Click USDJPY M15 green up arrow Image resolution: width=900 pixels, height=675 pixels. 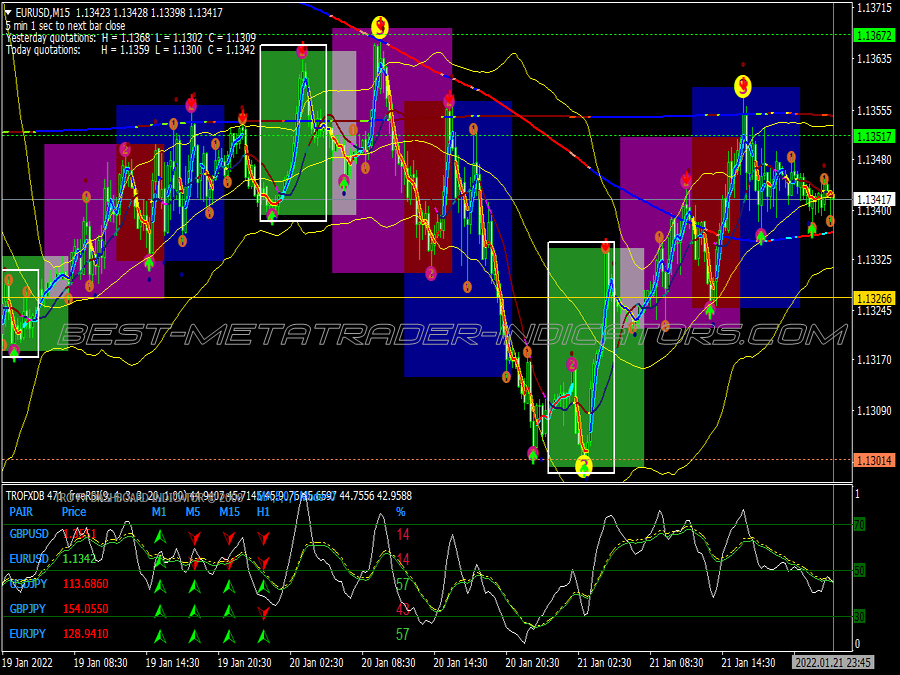pyautogui.click(x=229, y=587)
